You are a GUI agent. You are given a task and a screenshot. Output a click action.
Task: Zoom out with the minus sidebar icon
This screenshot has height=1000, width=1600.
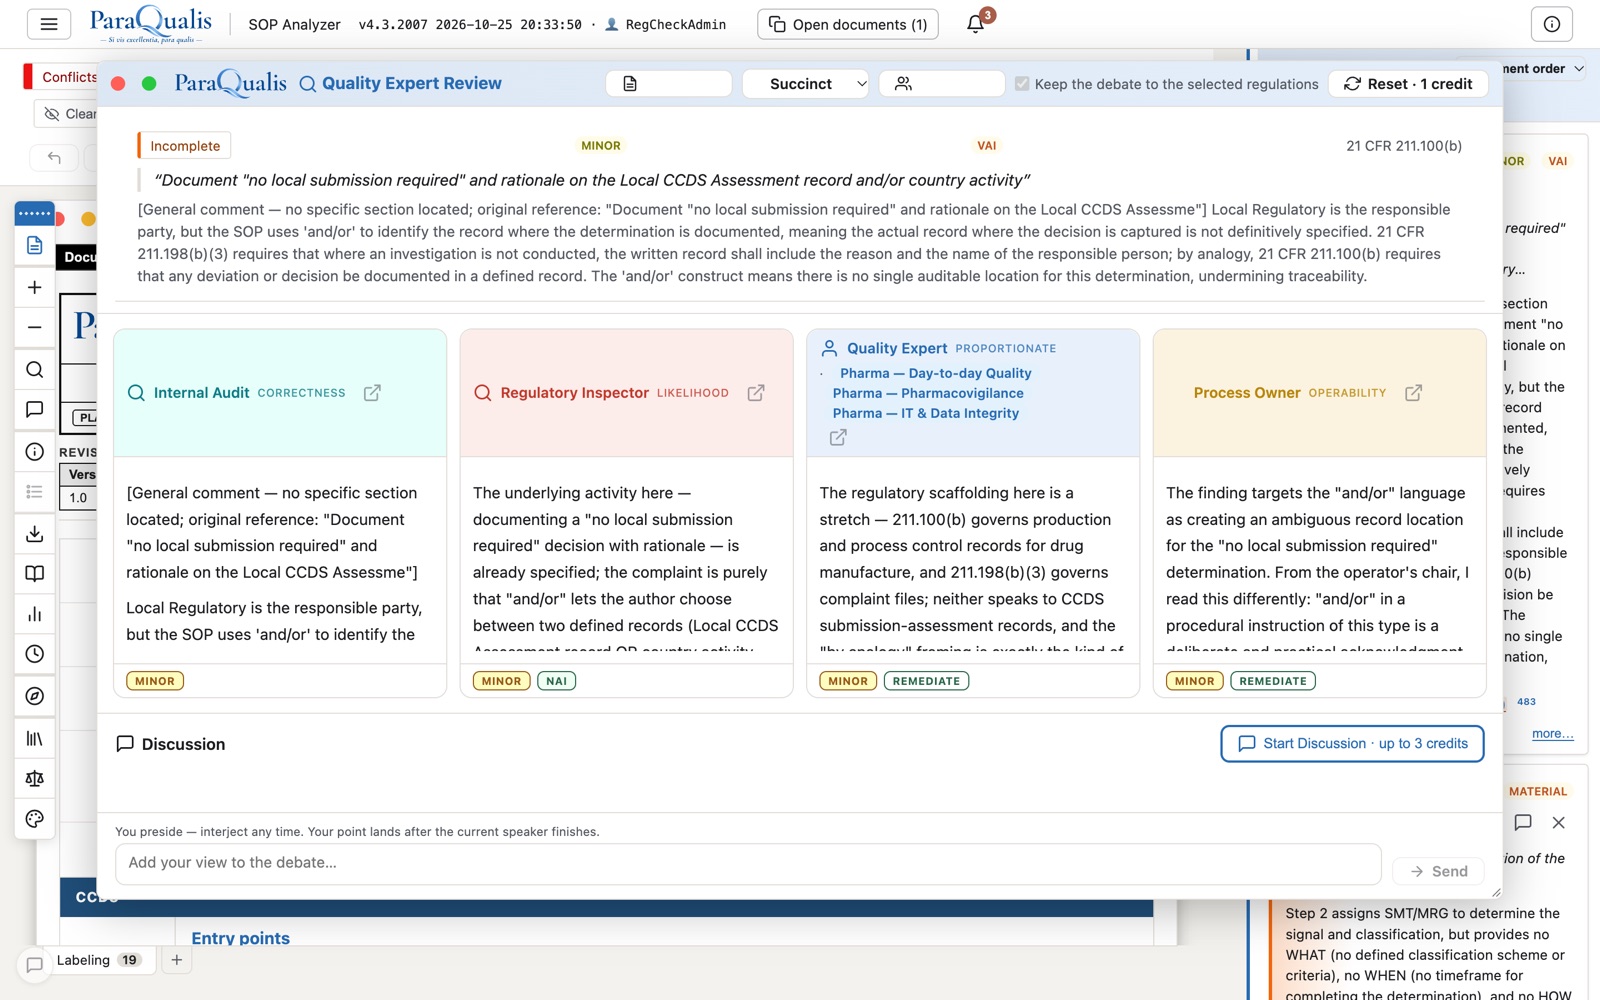tap(34, 327)
